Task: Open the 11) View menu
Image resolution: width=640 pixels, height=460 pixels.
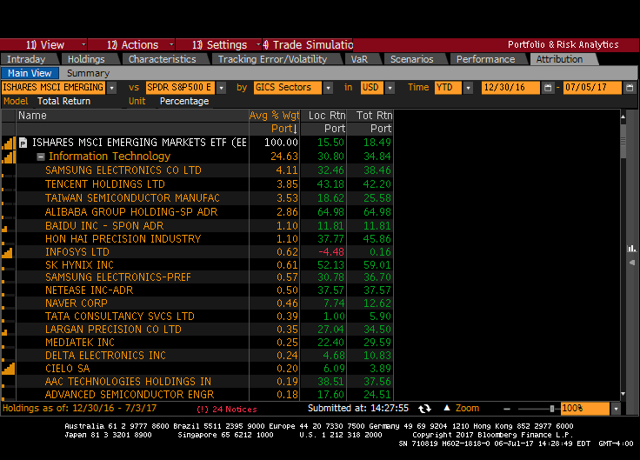Action: point(44,44)
